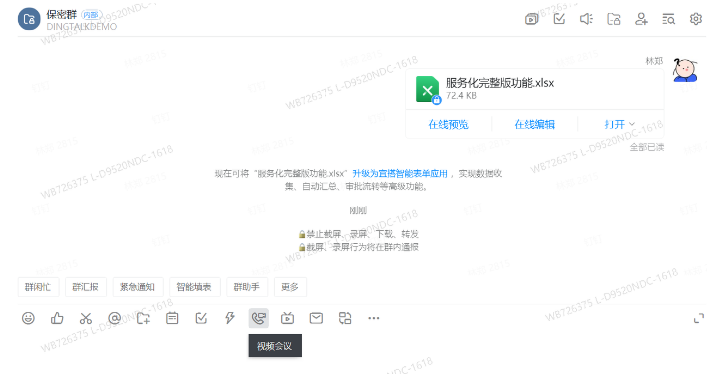Open group settings gear
This screenshot has height=377, width=725.
695,19
